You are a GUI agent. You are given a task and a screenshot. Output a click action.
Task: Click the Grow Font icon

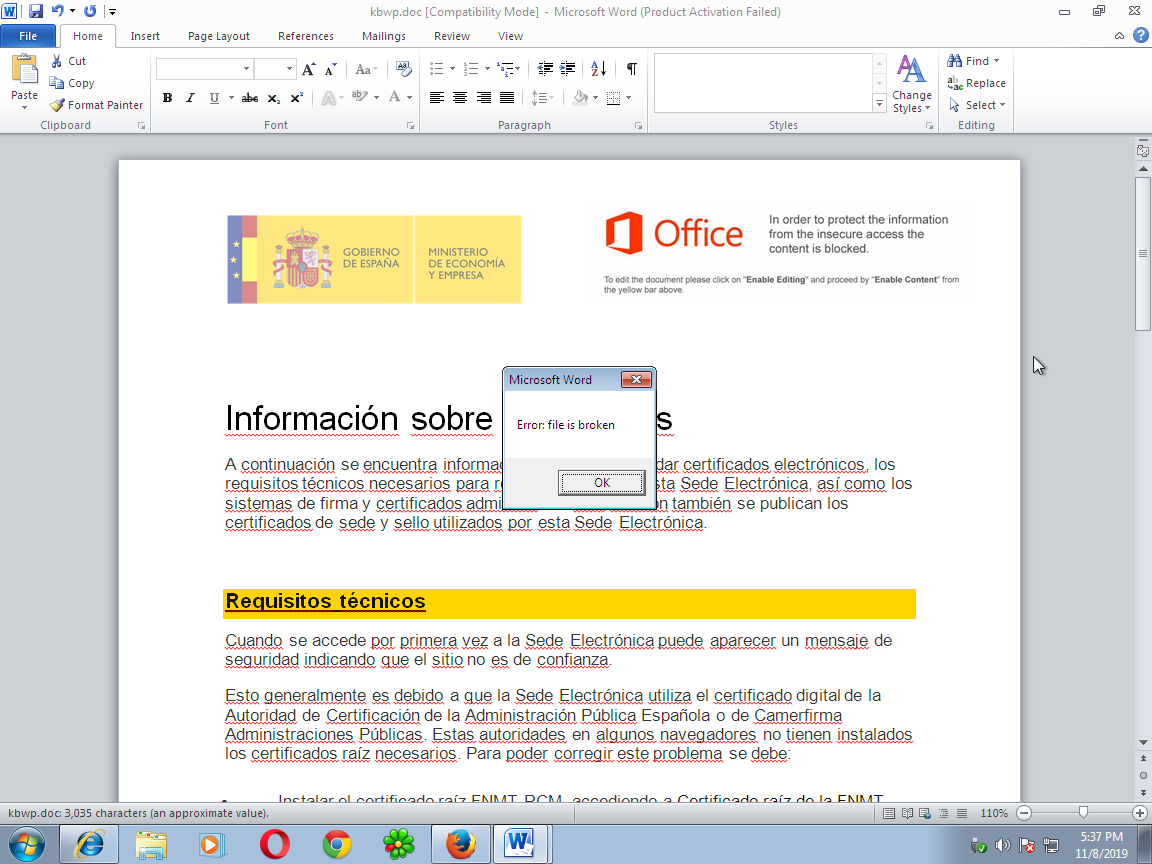[x=309, y=69]
